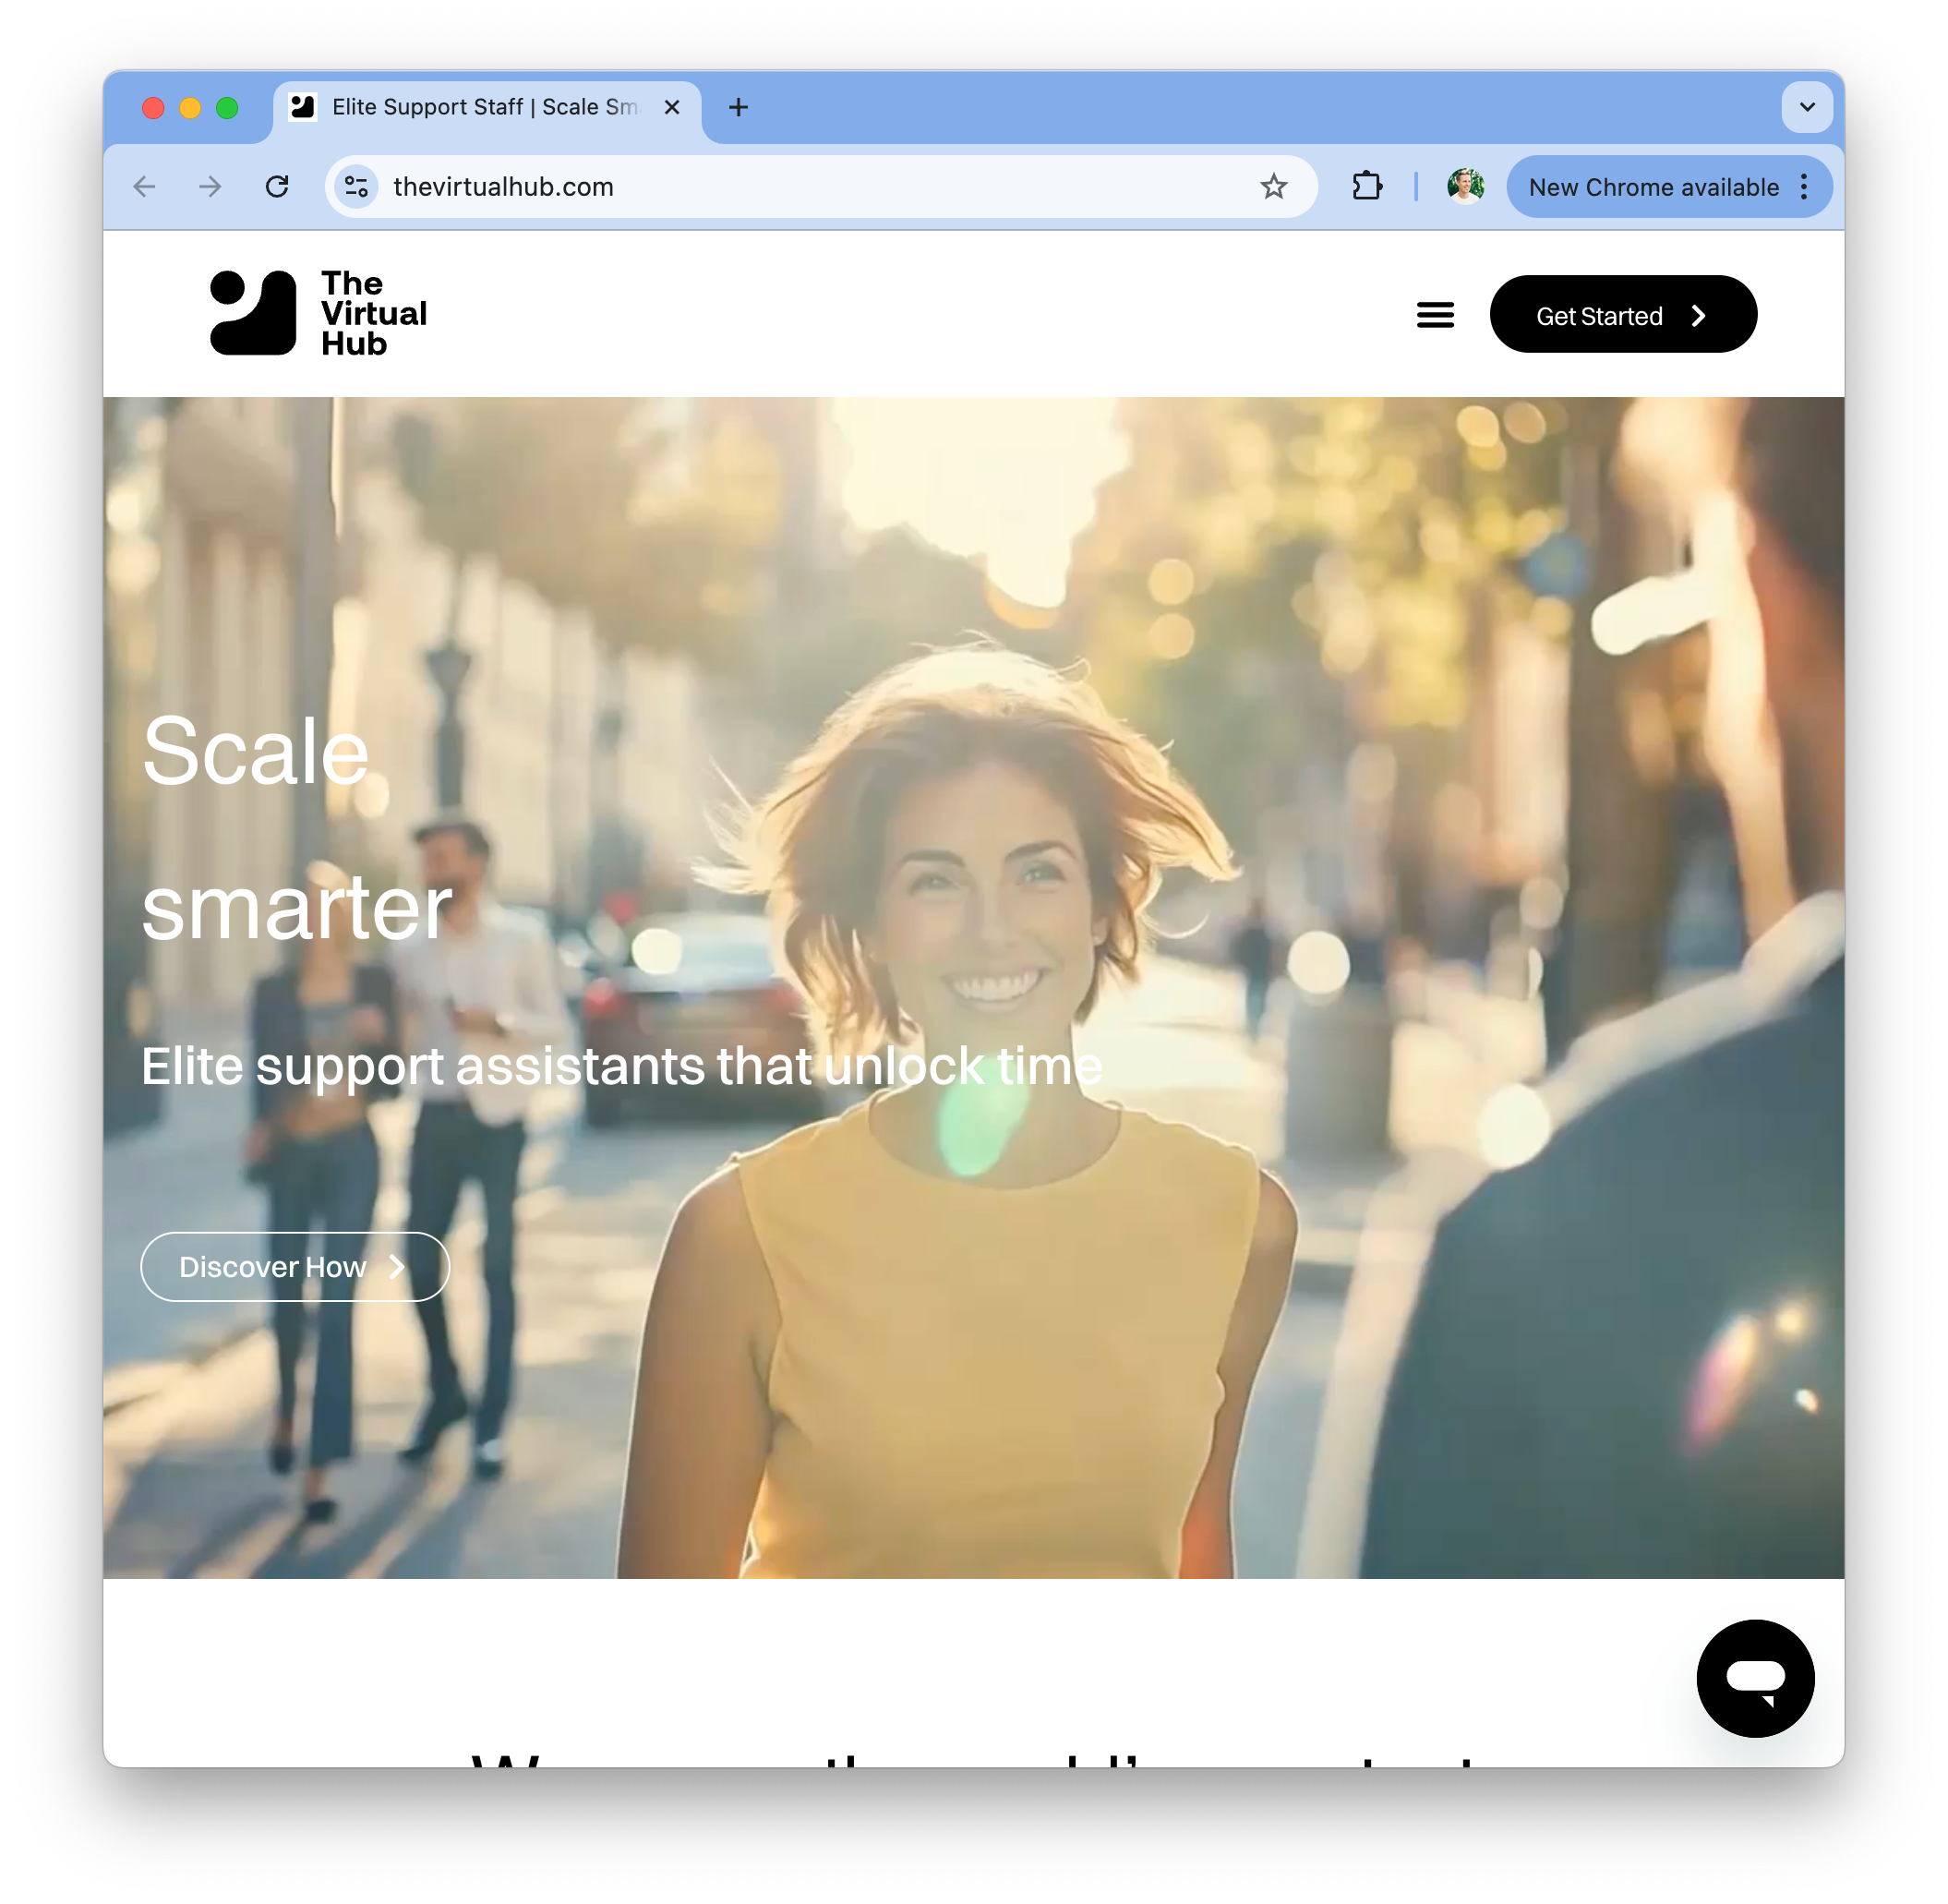Image resolution: width=1948 pixels, height=1904 pixels.
Task: Open the chat widget bubble
Action: pyautogui.click(x=1754, y=1677)
